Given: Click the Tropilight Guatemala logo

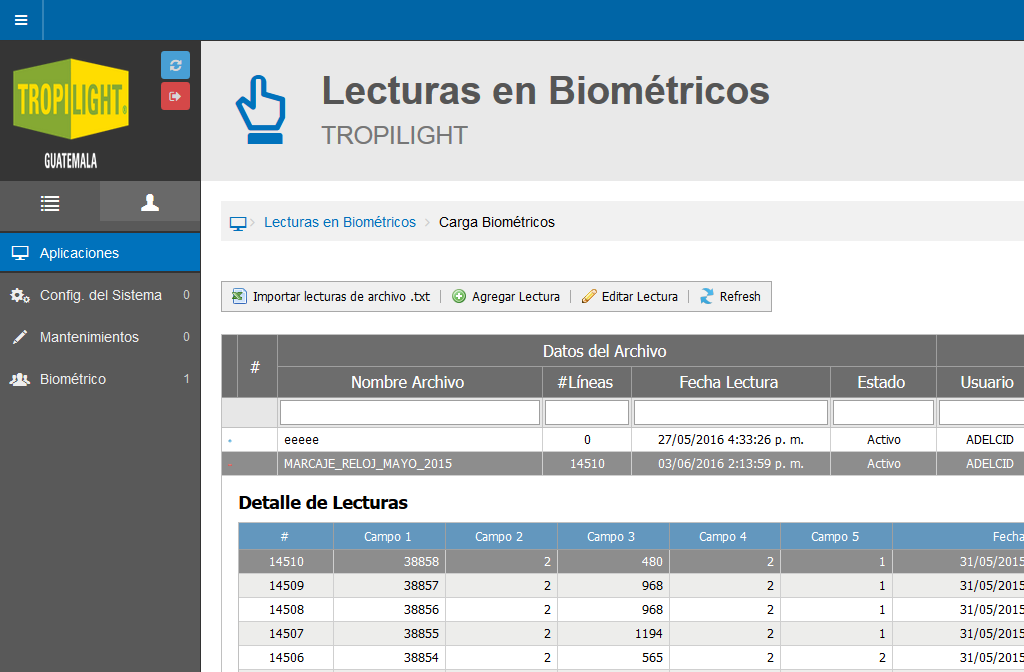Looking at the screenshot, I should tap(71, 113).
